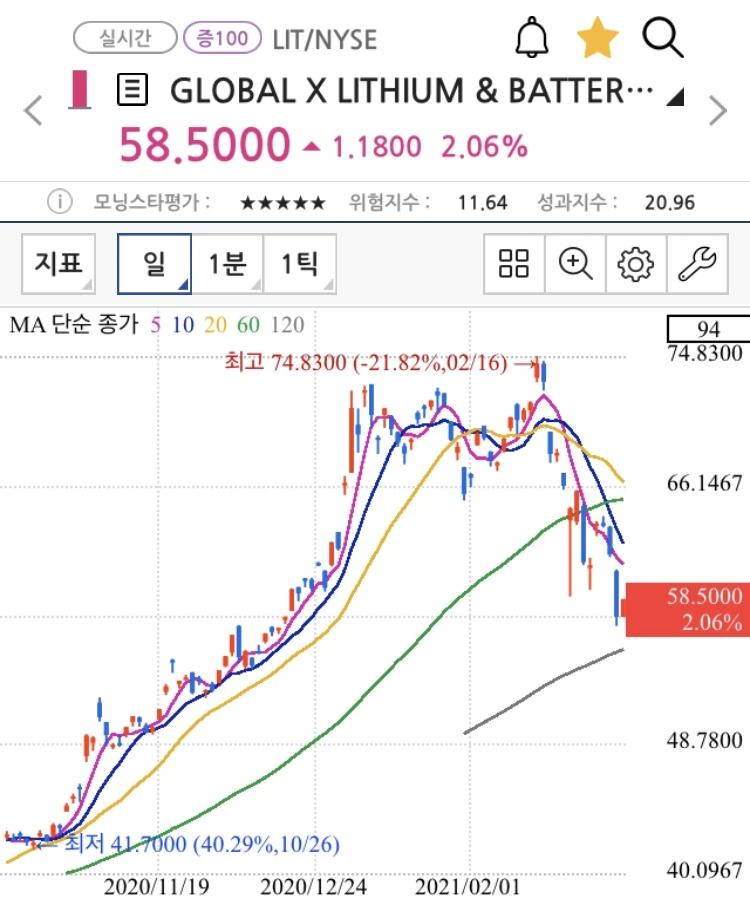This screenshot has height=901, width=750.
Task: Open stock search magnifier
Action: 663,37
